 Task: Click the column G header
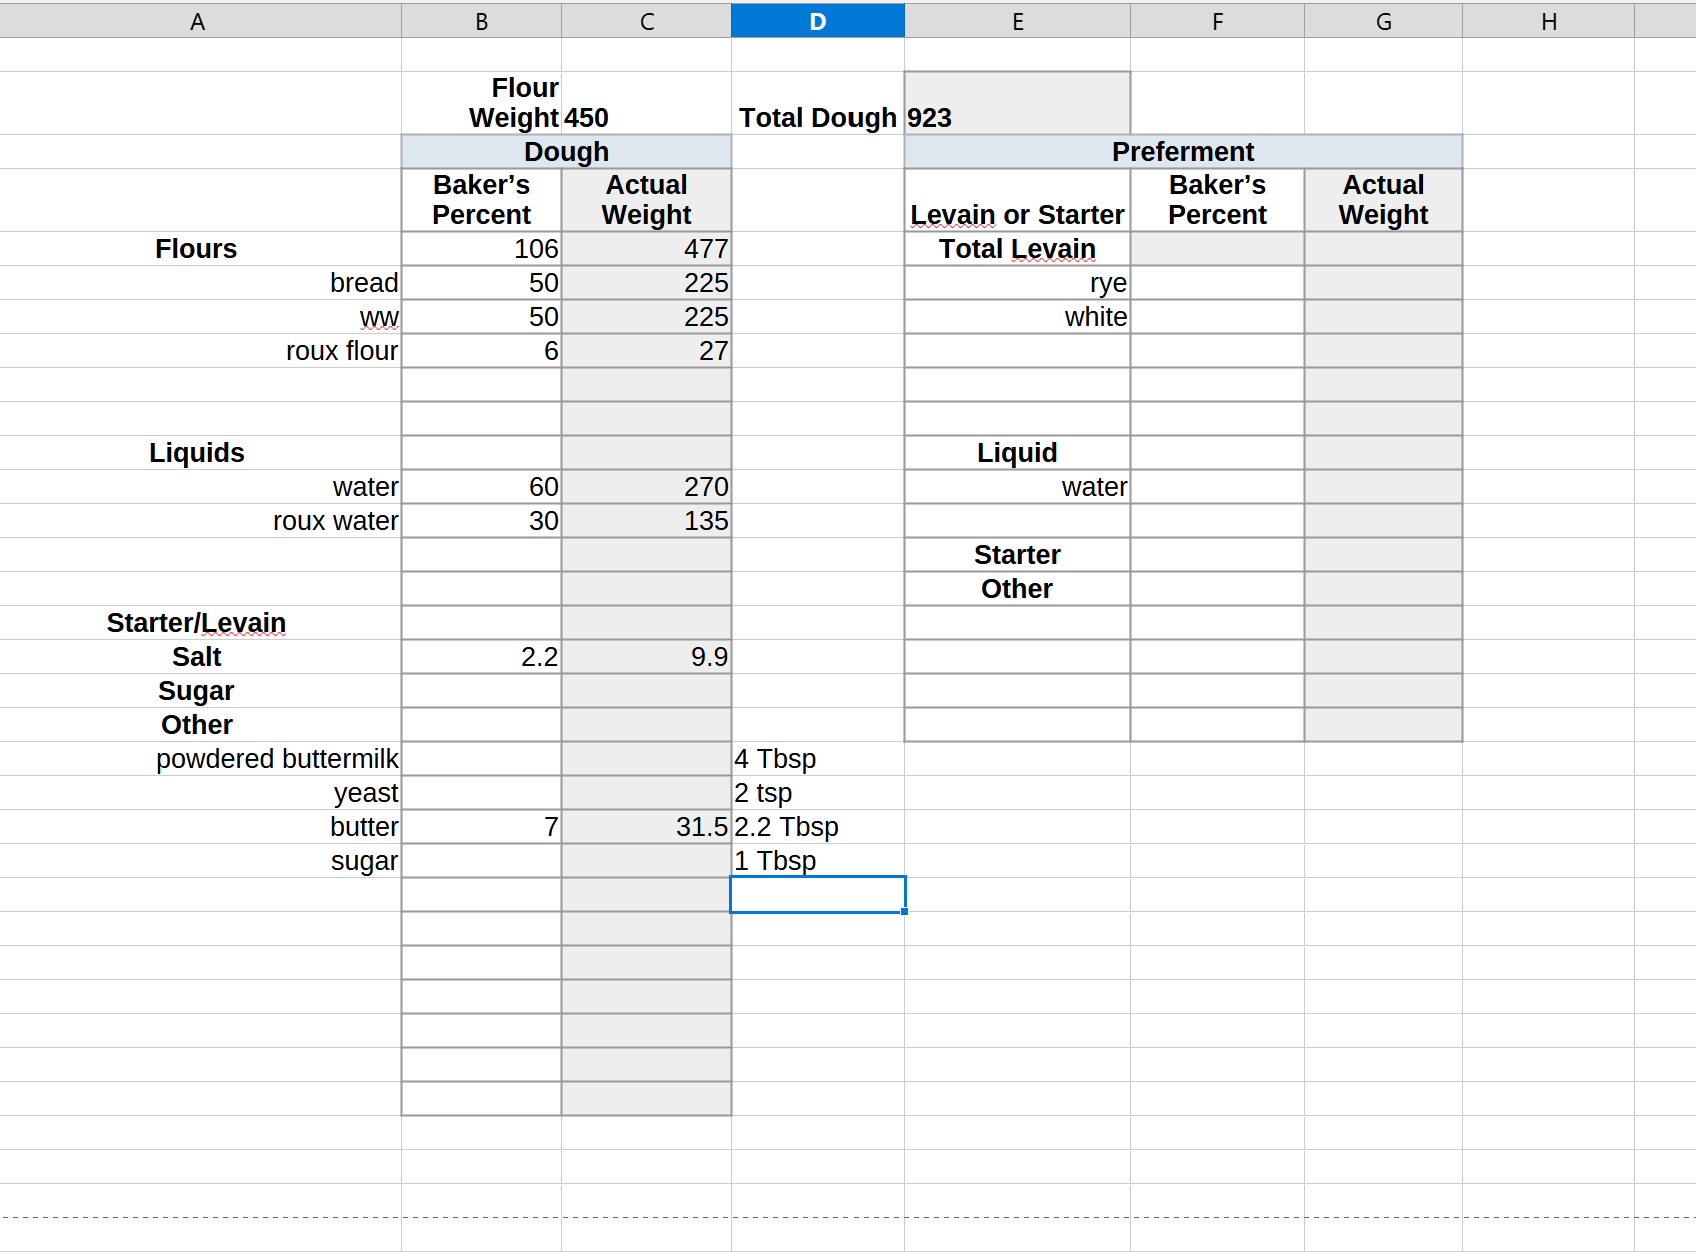(1383, 21)
